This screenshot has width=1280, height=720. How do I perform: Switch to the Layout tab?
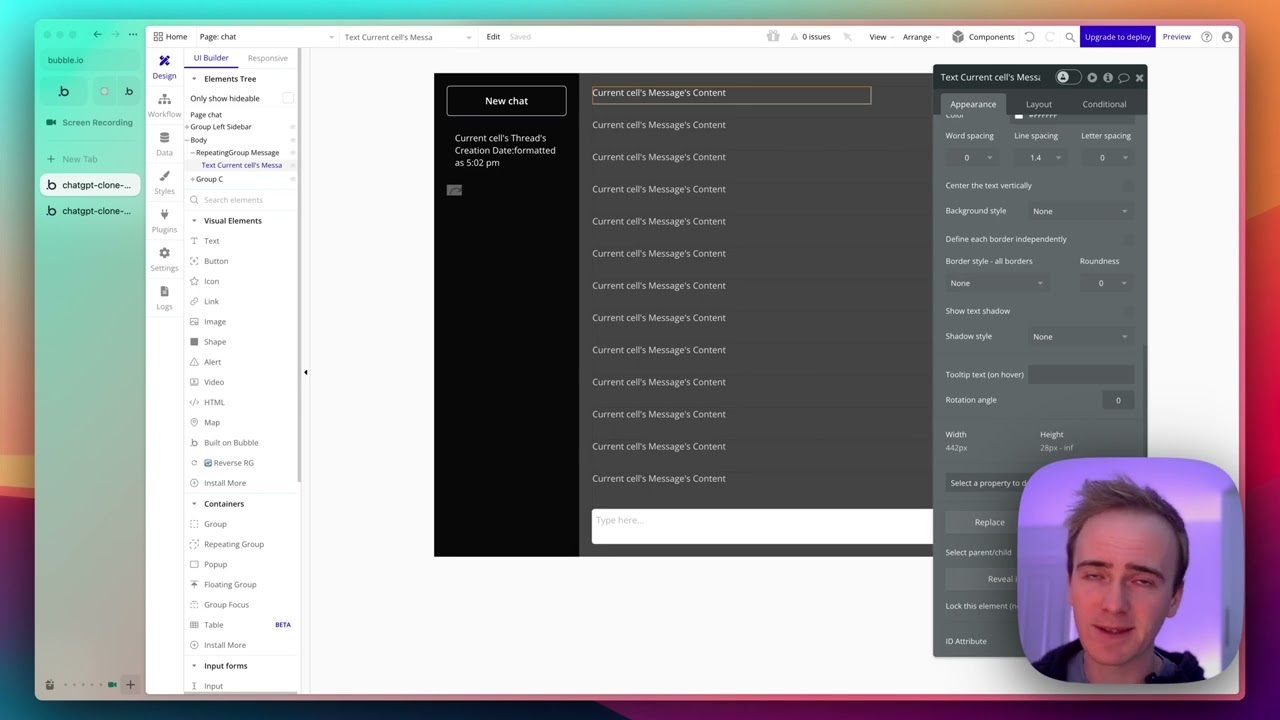(1038, 104)
